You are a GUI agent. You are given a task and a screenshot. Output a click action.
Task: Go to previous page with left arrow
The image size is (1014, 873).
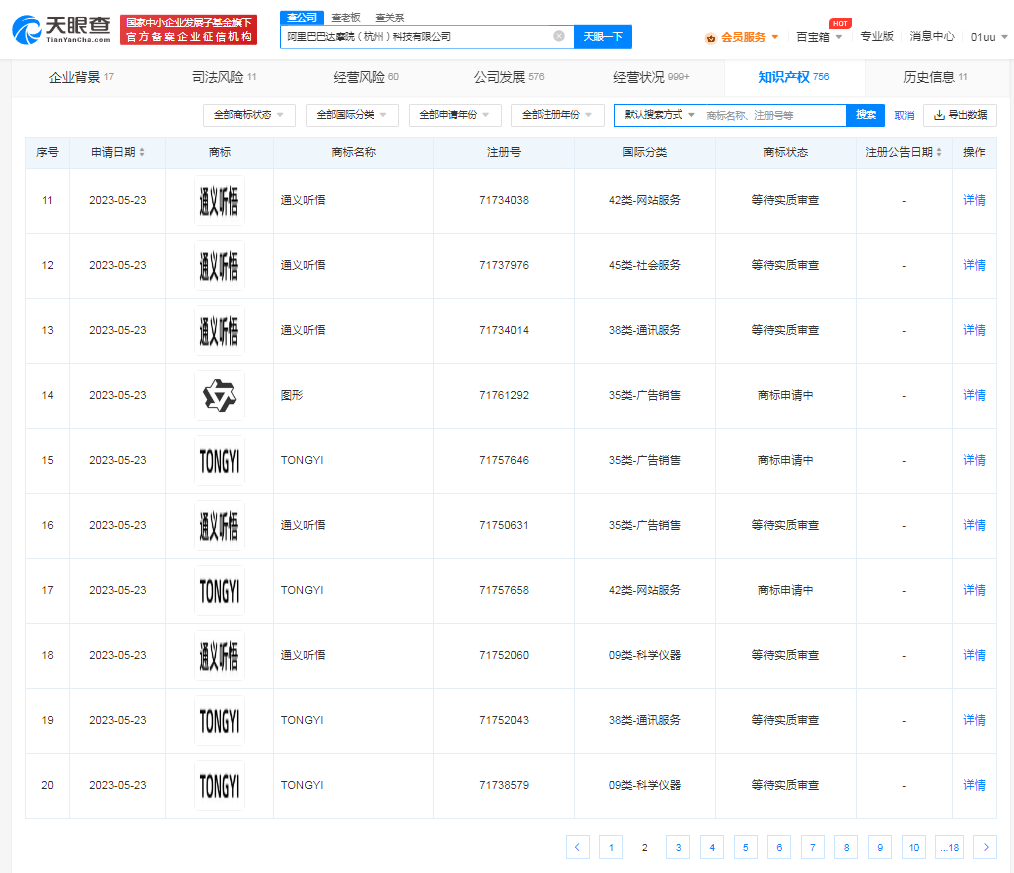coord(577,847)
